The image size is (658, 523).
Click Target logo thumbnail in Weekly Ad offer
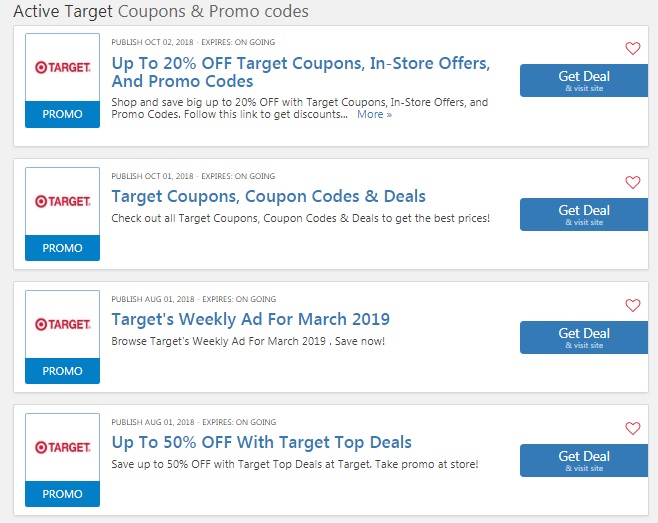pyautogui.click(x=63, y=324)
